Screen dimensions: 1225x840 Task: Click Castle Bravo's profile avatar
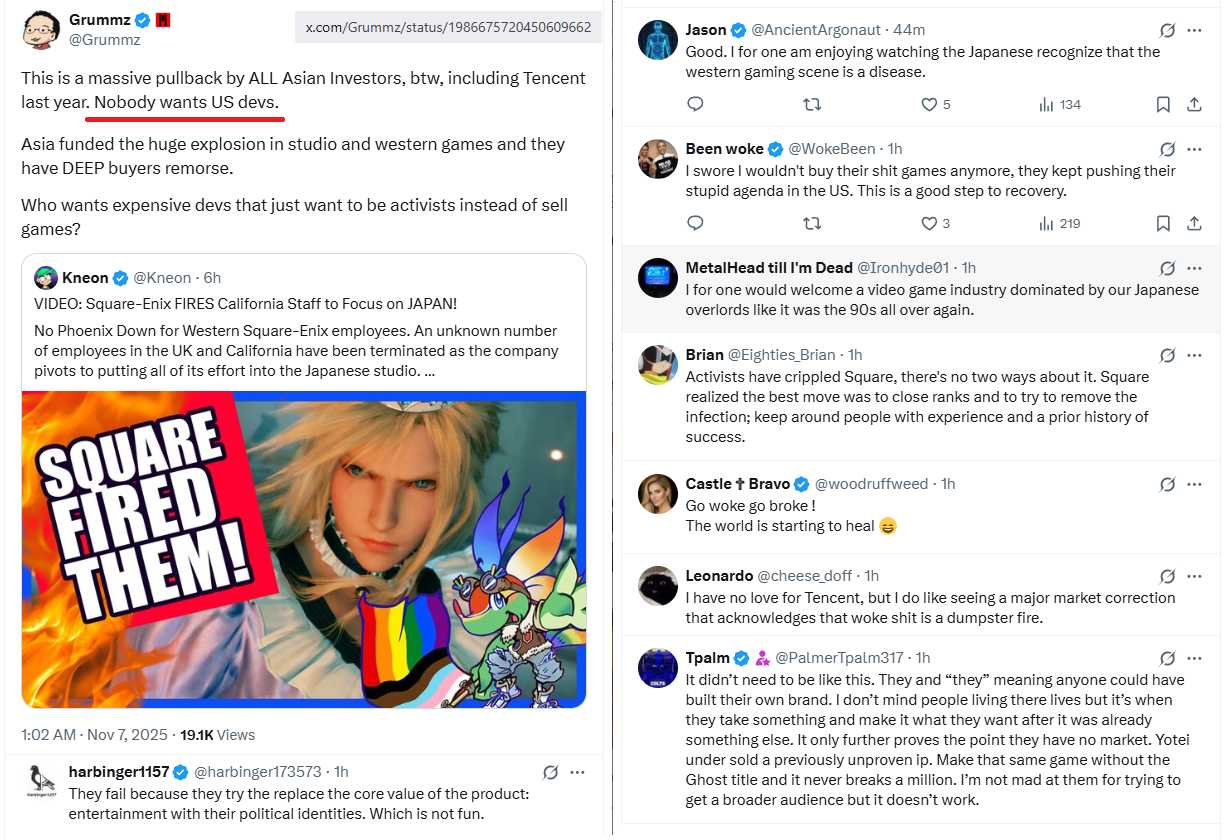click(x=658, y=494)
